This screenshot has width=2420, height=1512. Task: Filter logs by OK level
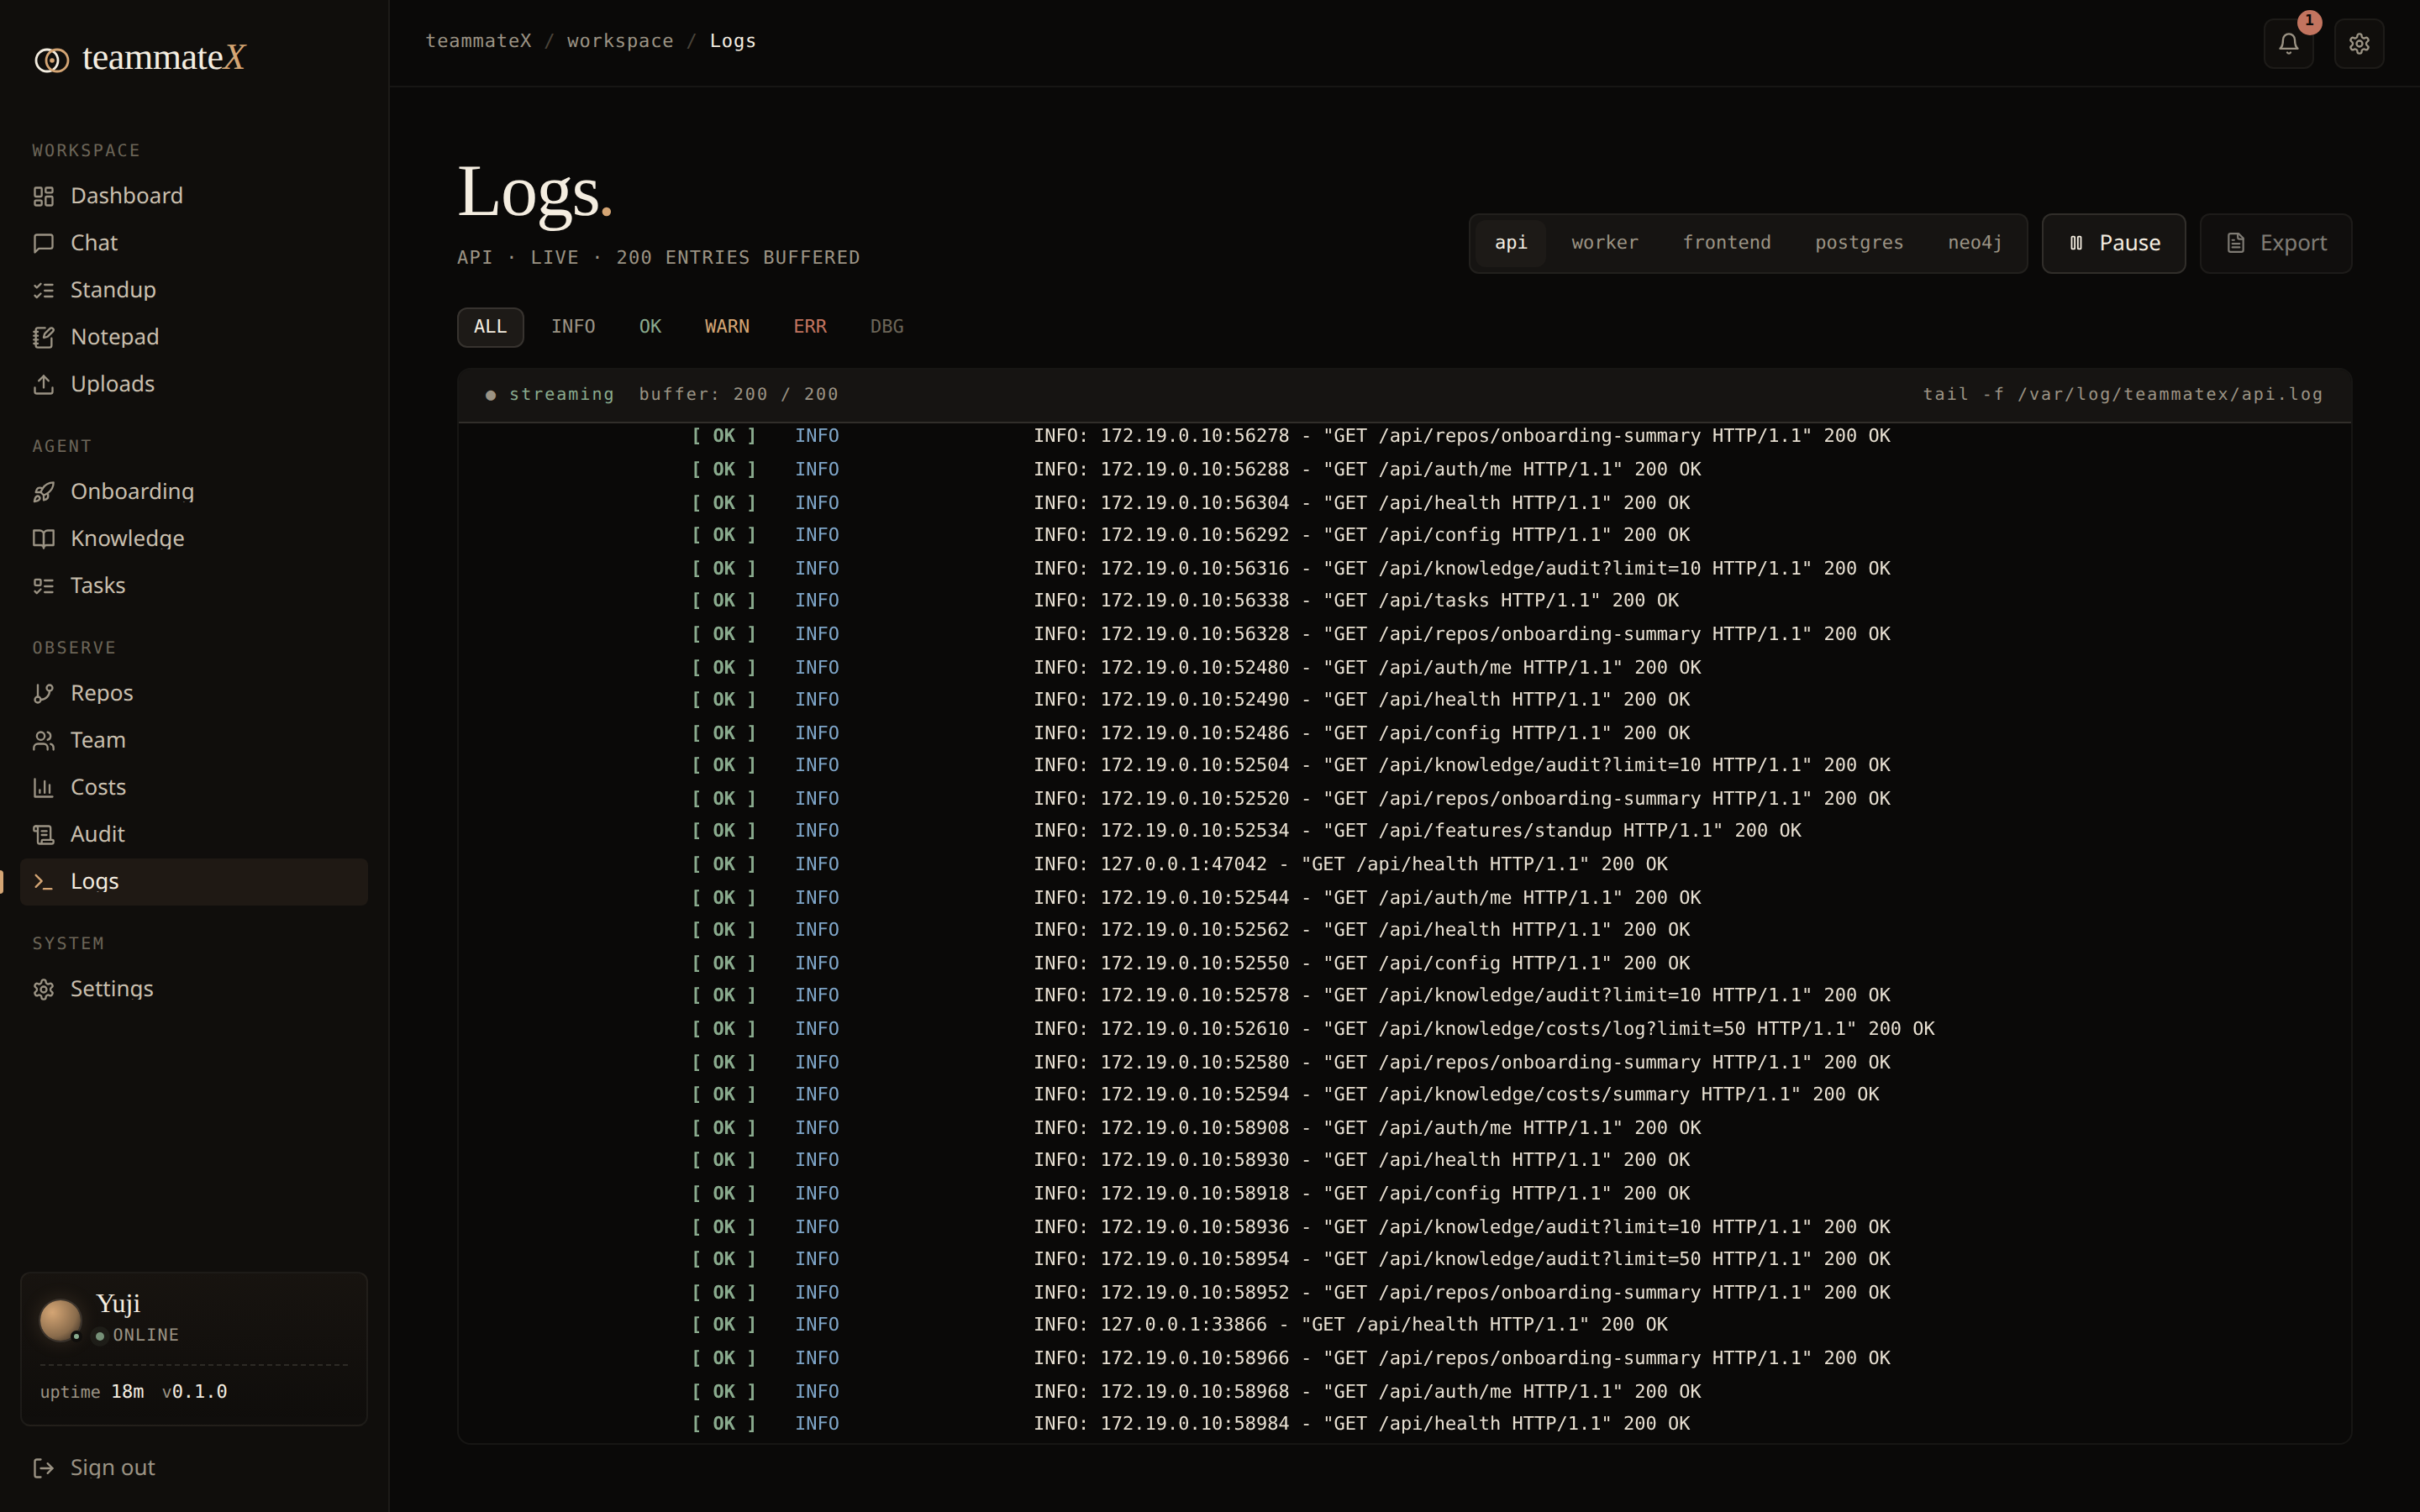point(650,327)
